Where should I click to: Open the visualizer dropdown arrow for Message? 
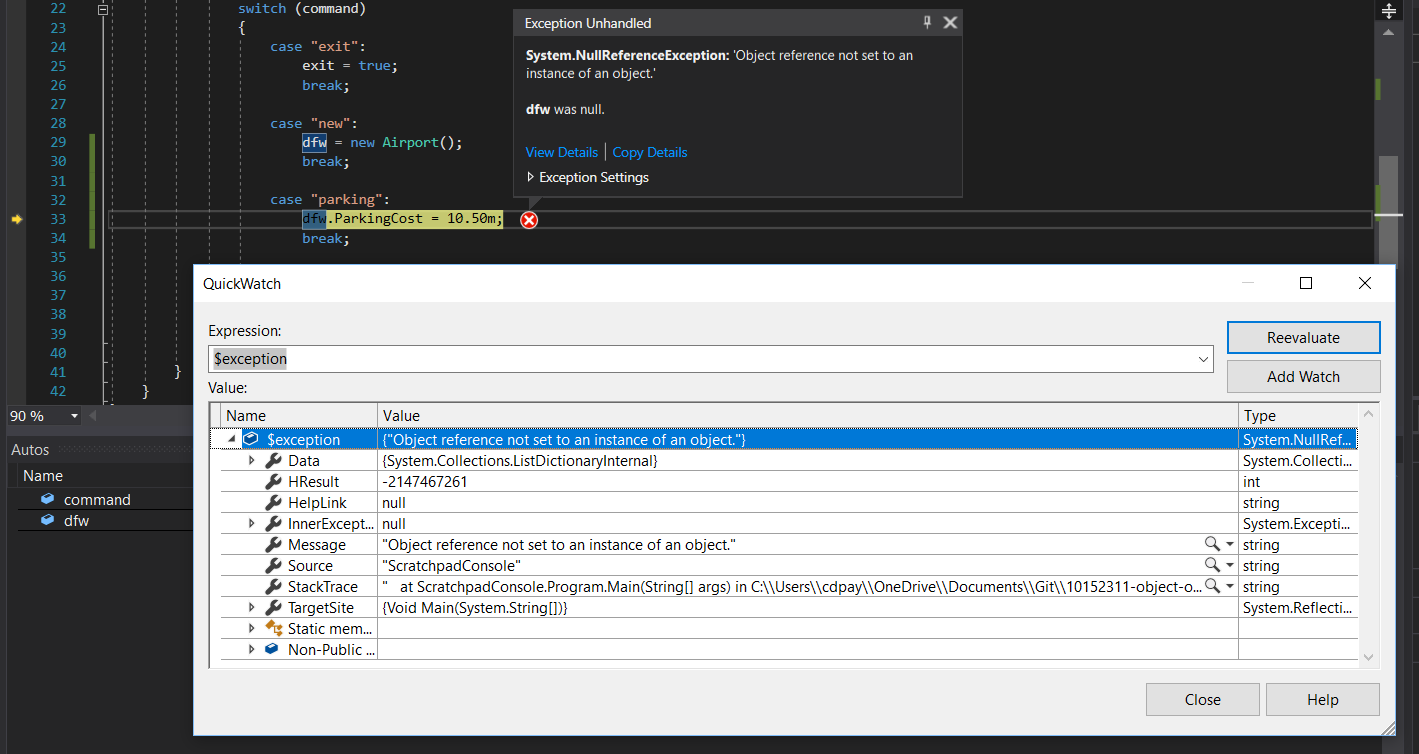coord(1230,544)
